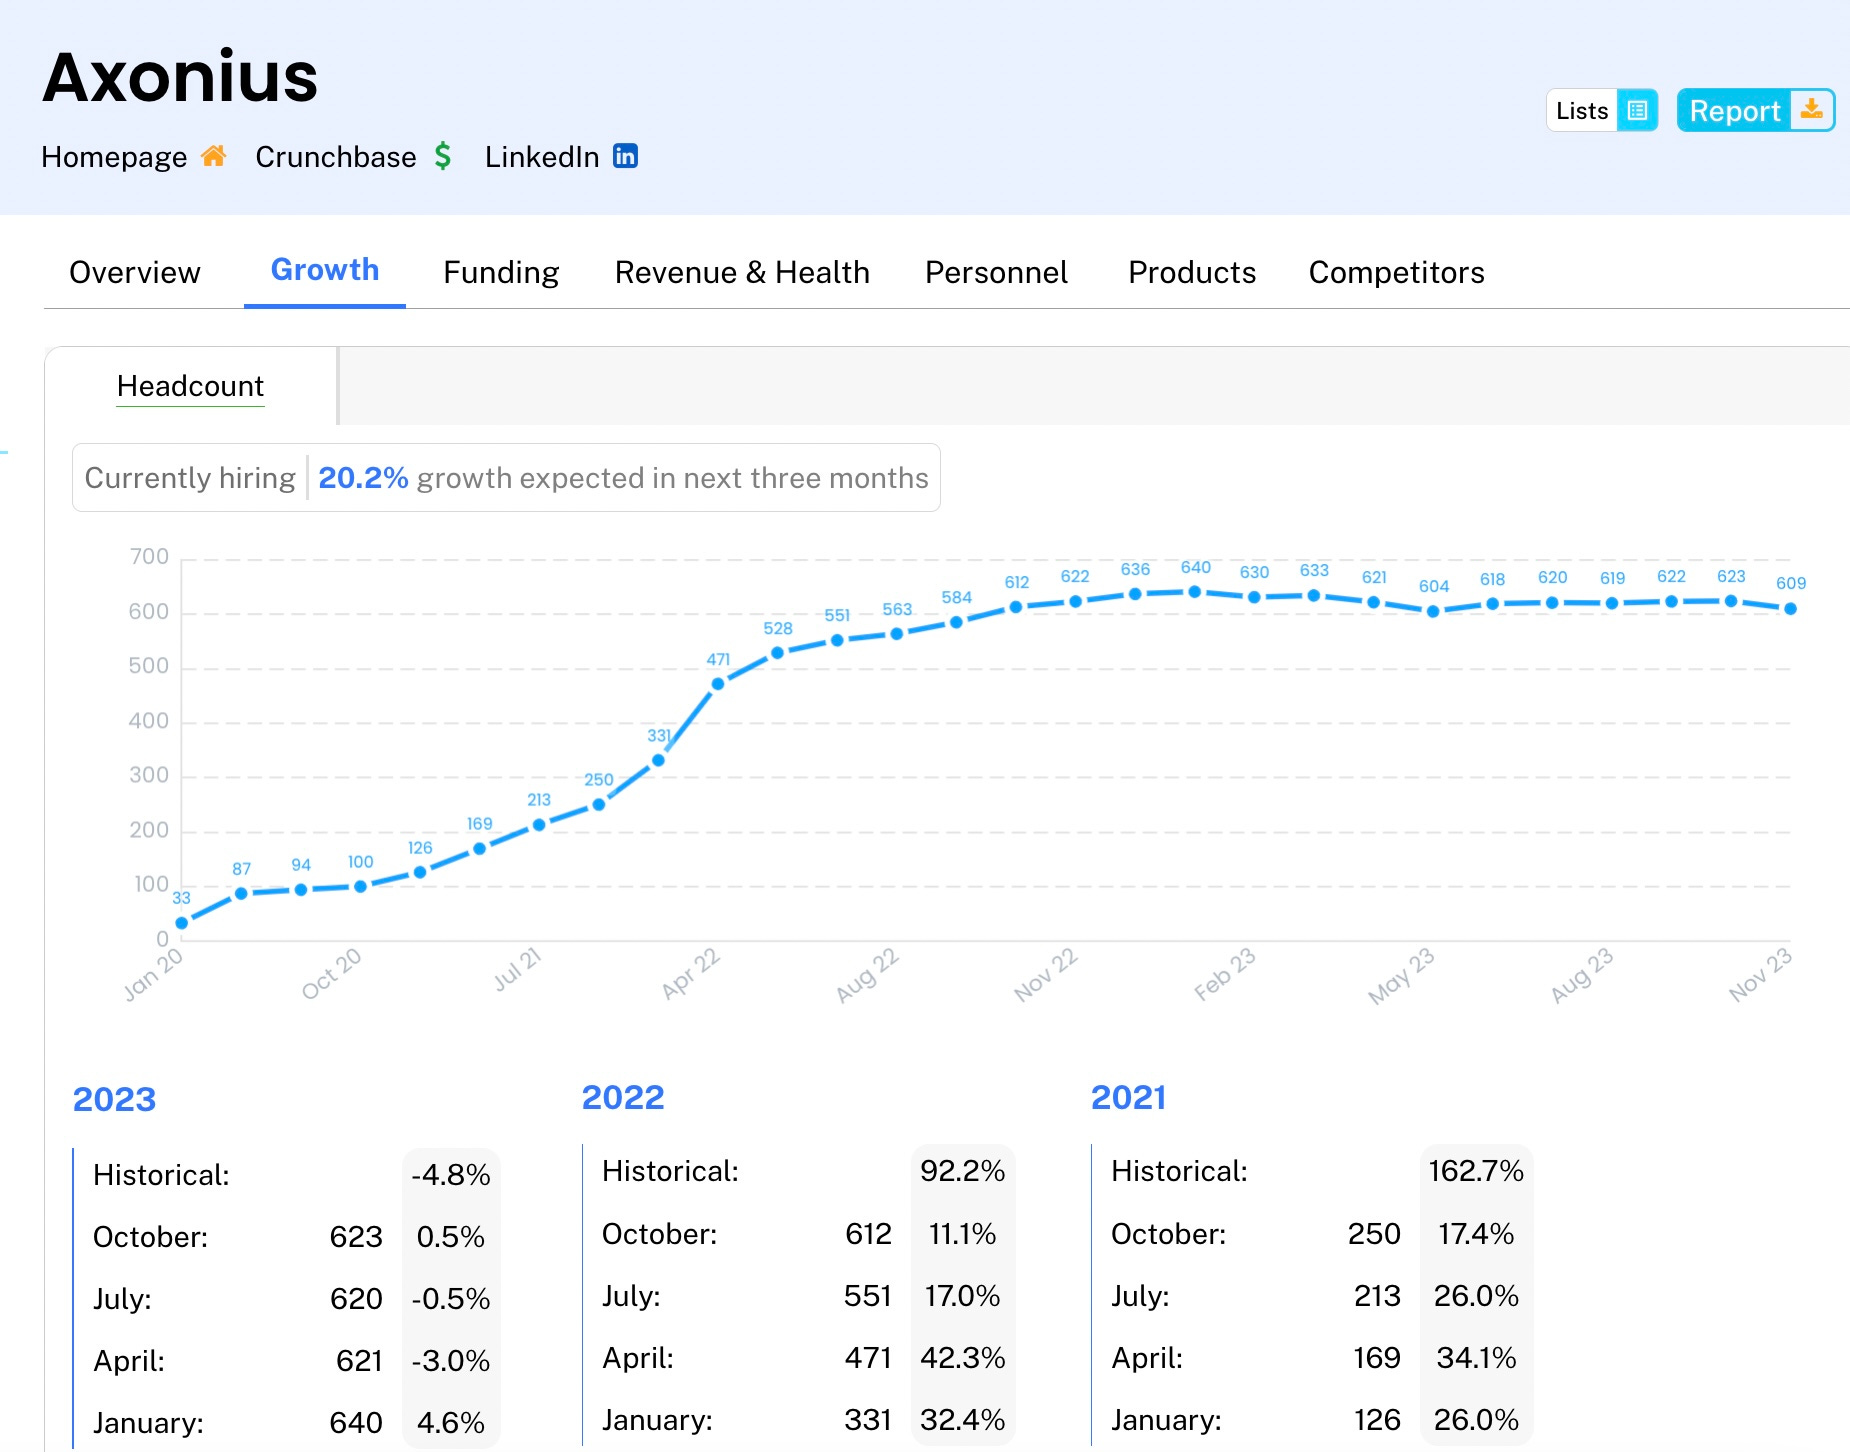Click the Currently hiring label

tap(190, 478)
